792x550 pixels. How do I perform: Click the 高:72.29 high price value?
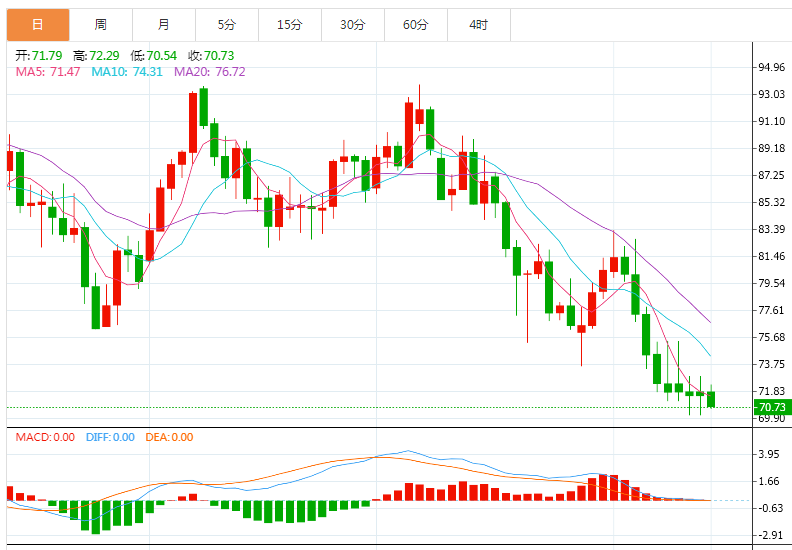pos(96,56)
